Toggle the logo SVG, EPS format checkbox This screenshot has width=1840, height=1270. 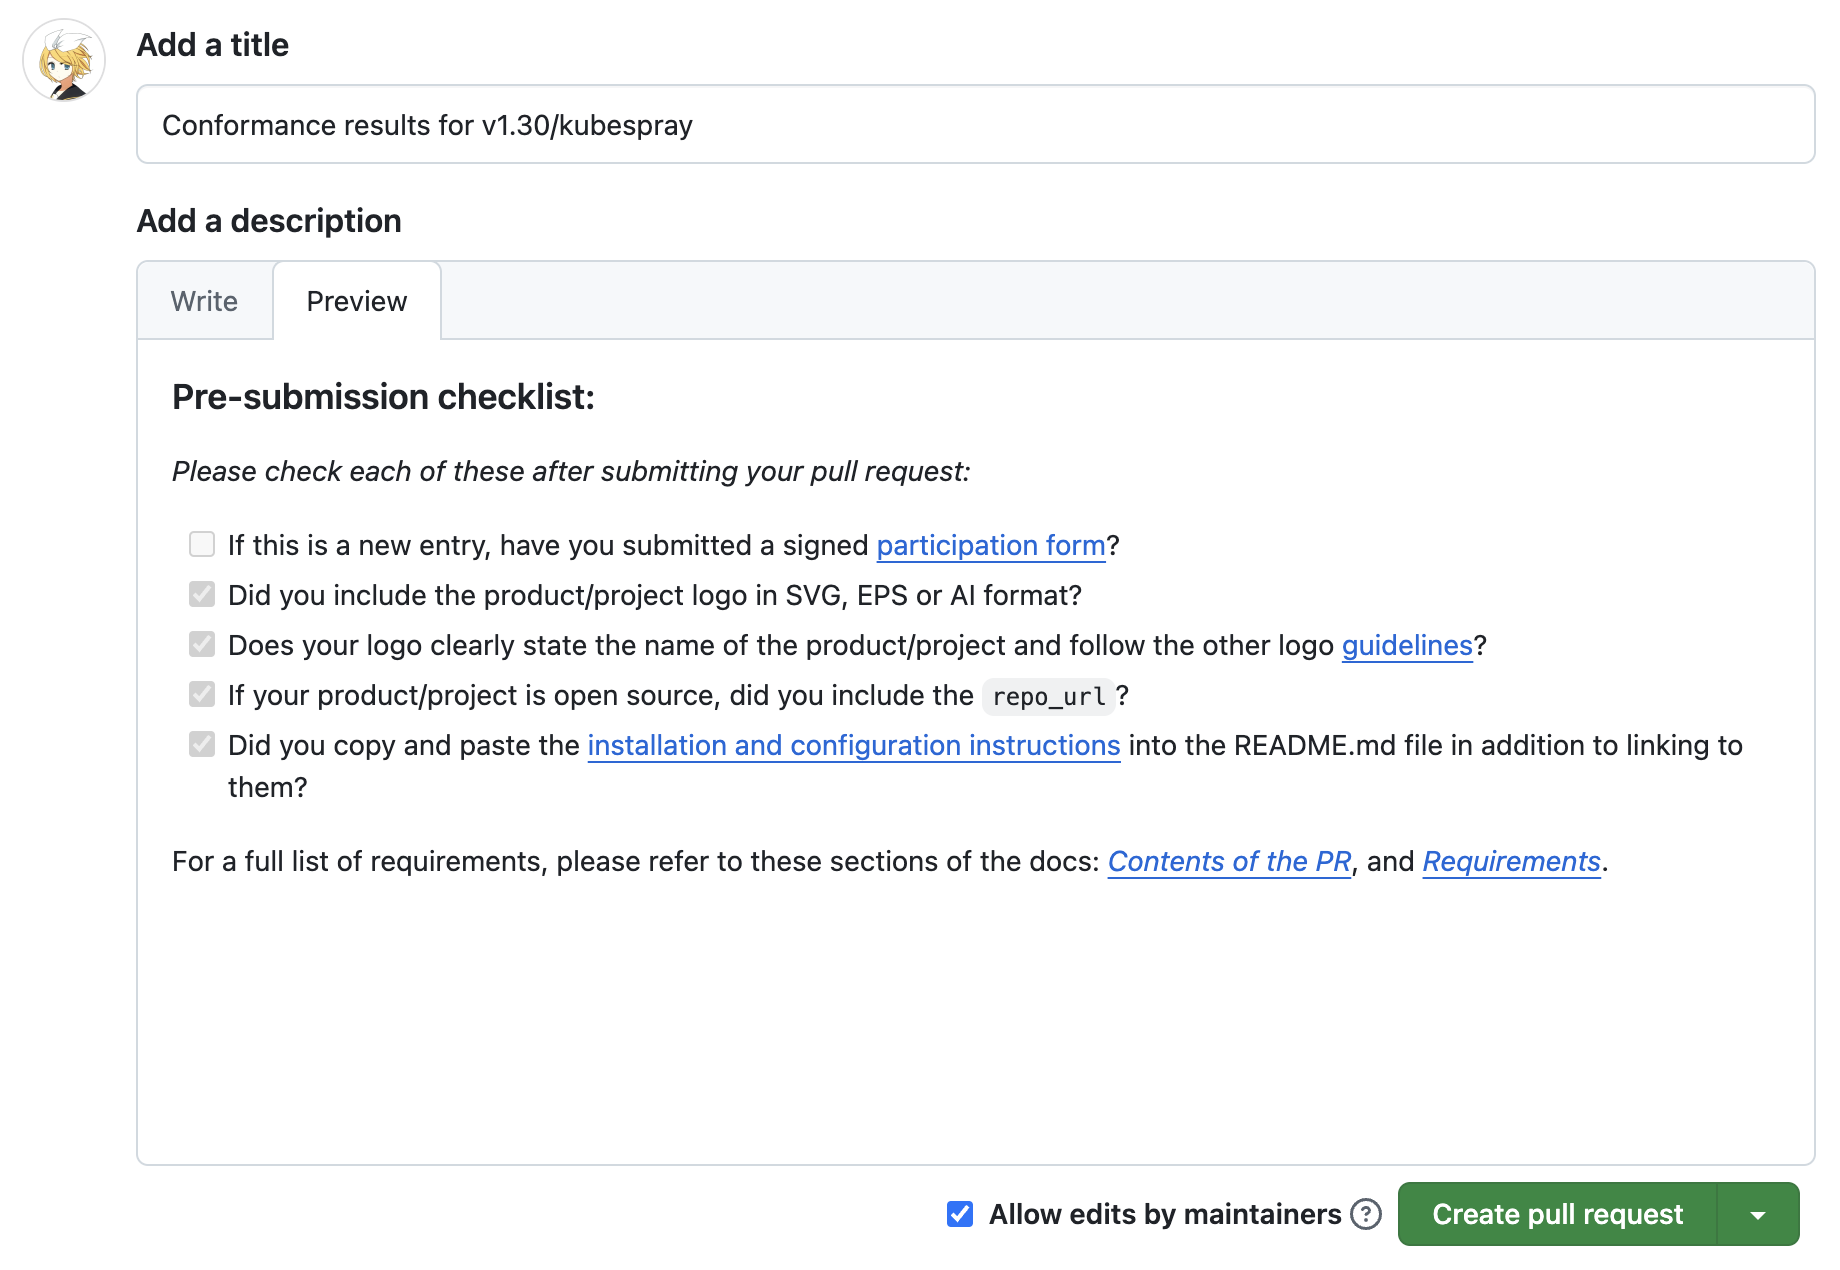click(202, 594)
